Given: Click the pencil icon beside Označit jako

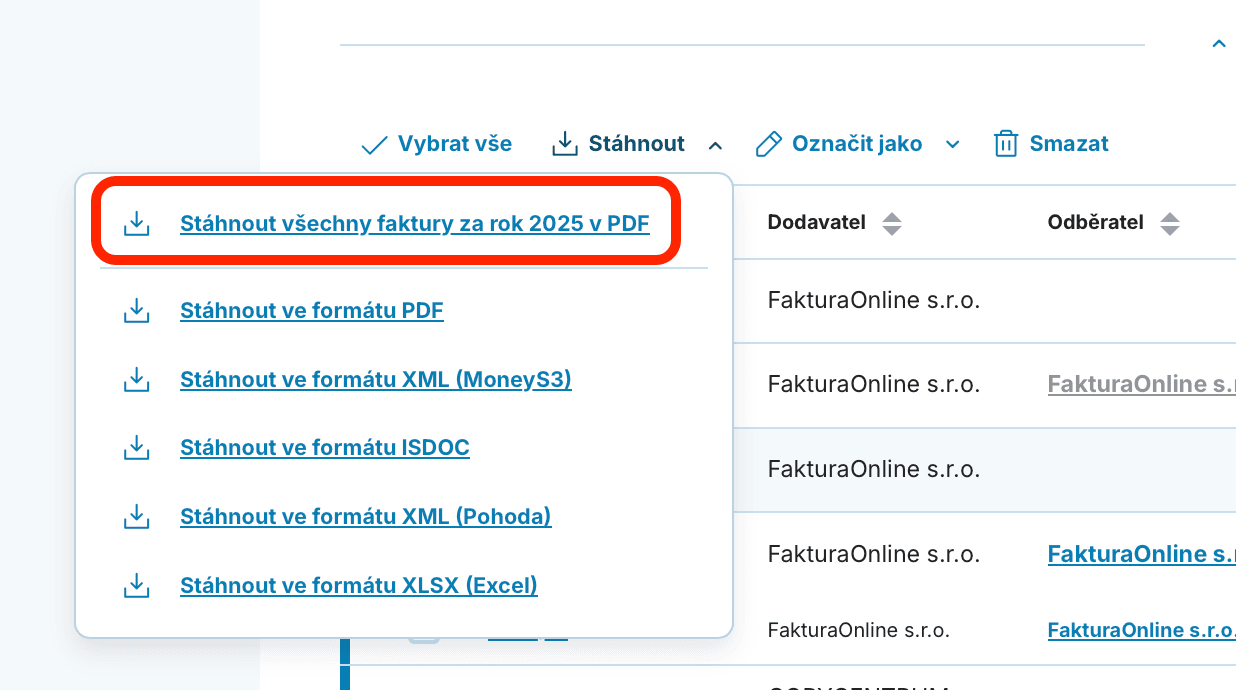Looking at the screenshot, I should [768, 144].
